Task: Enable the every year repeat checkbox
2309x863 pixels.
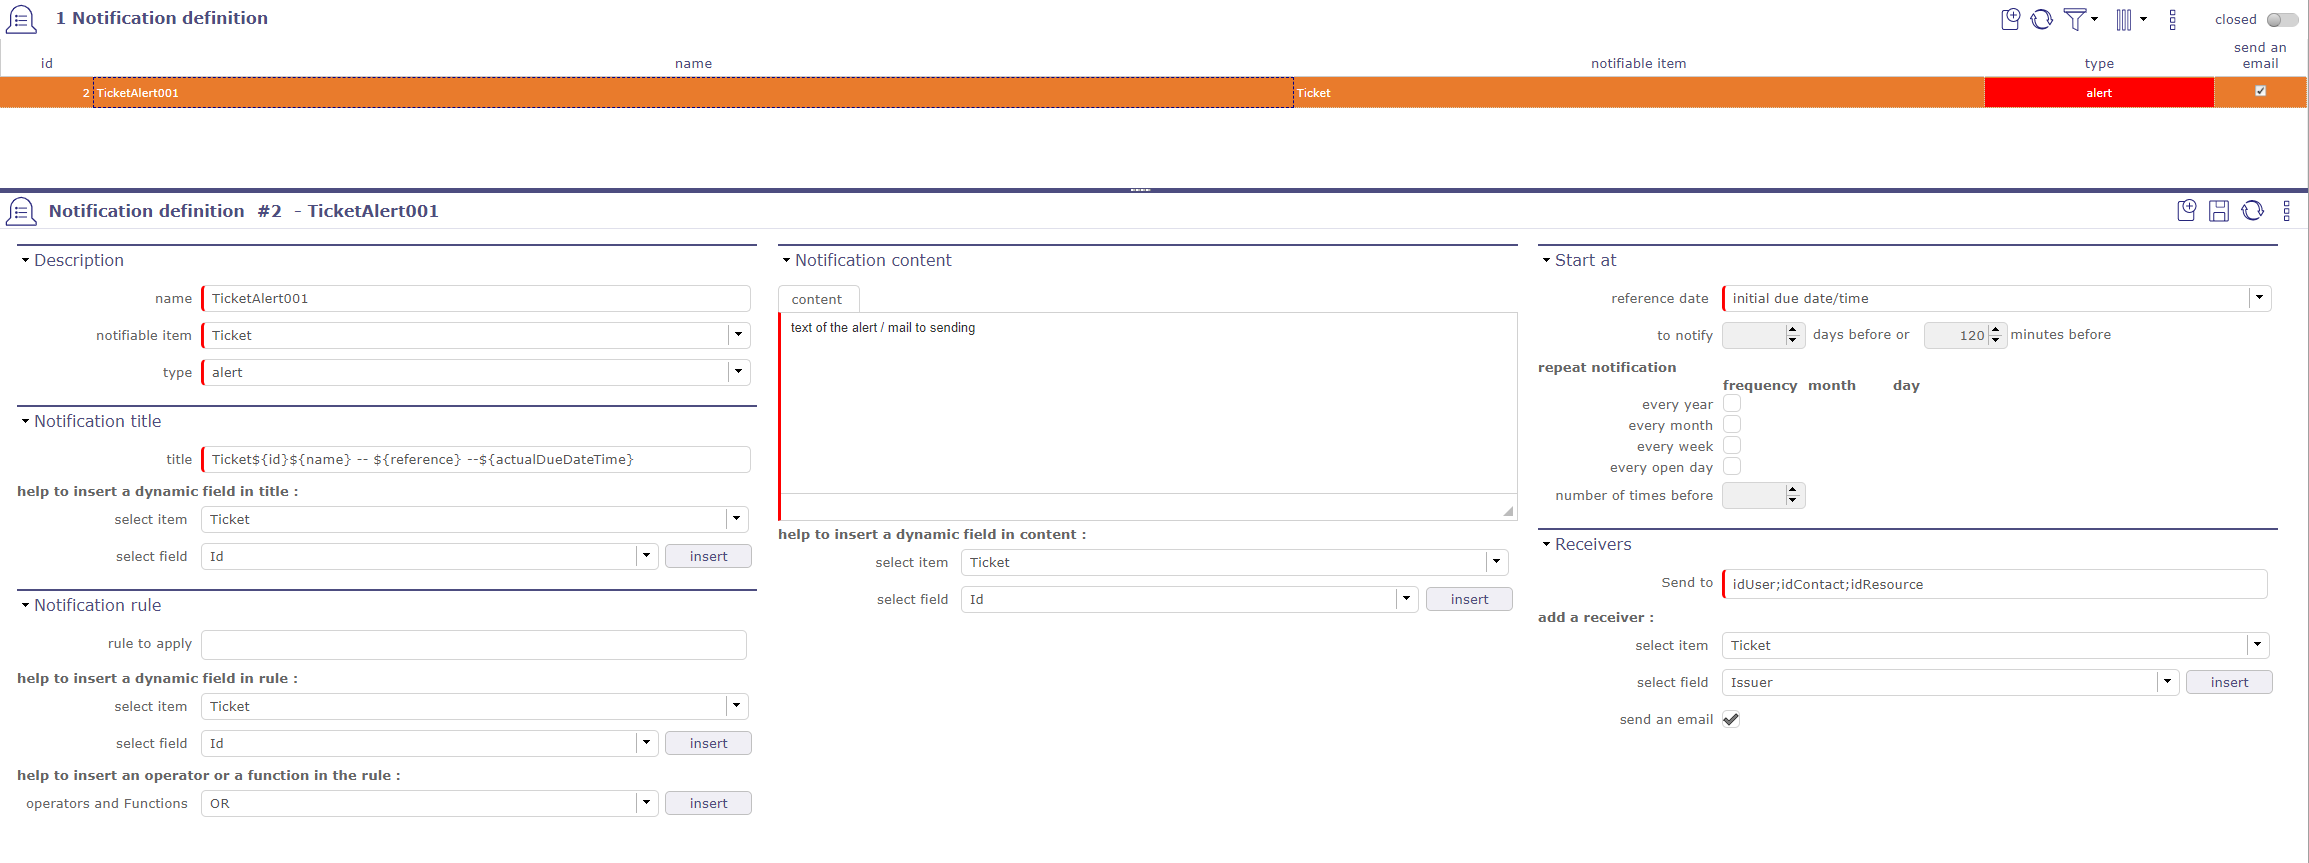Action: pyautogui.click(x=1732, y=403)
